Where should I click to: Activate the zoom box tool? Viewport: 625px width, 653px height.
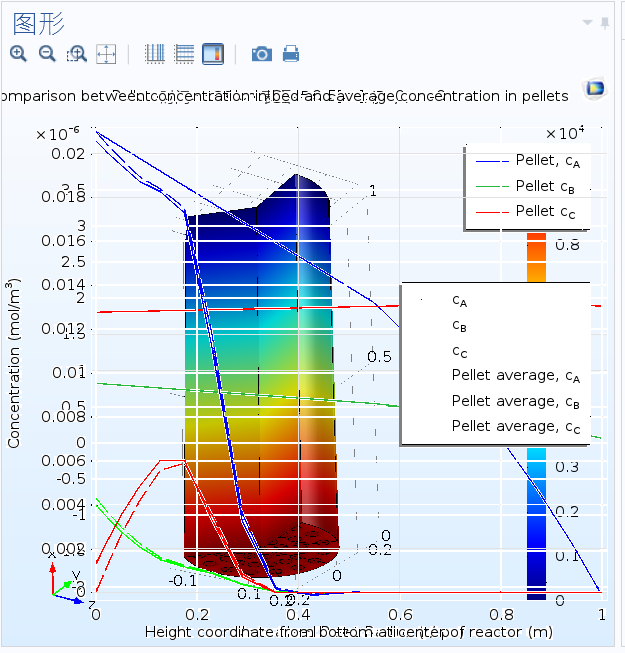[76, 54]
